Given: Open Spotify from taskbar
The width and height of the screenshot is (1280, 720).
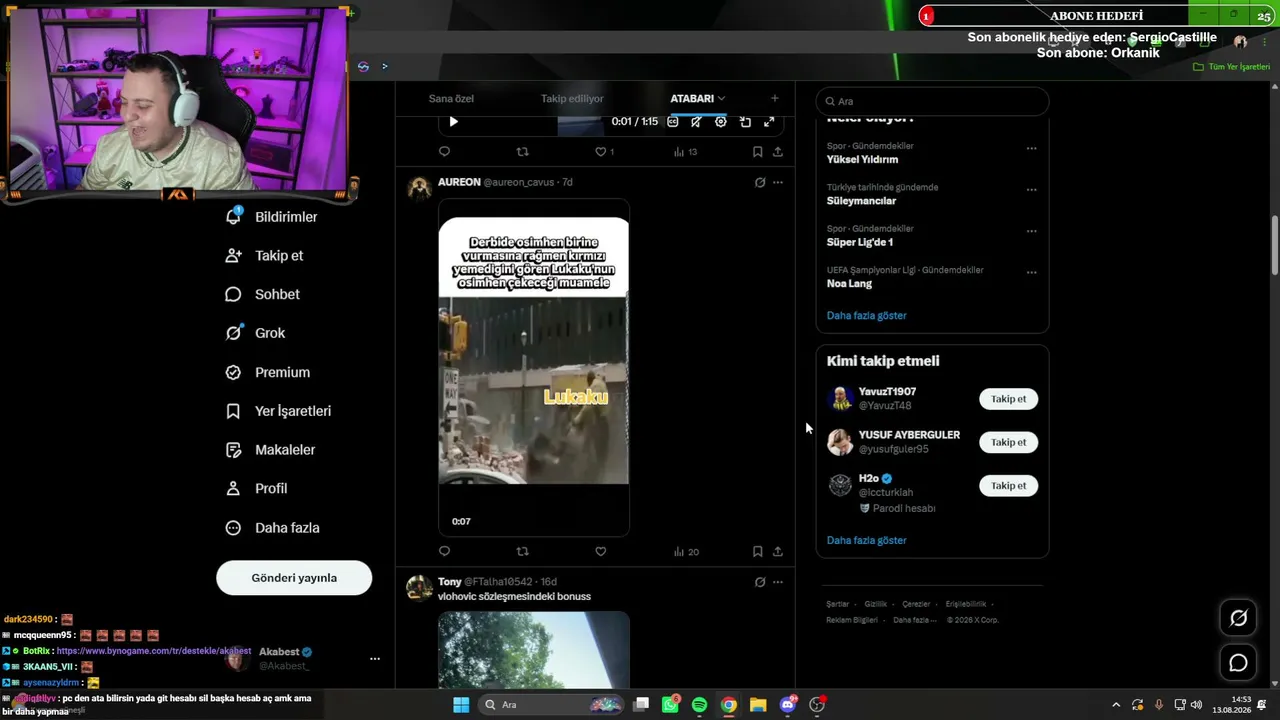Looking at the screenshot, I should point(699,705).
